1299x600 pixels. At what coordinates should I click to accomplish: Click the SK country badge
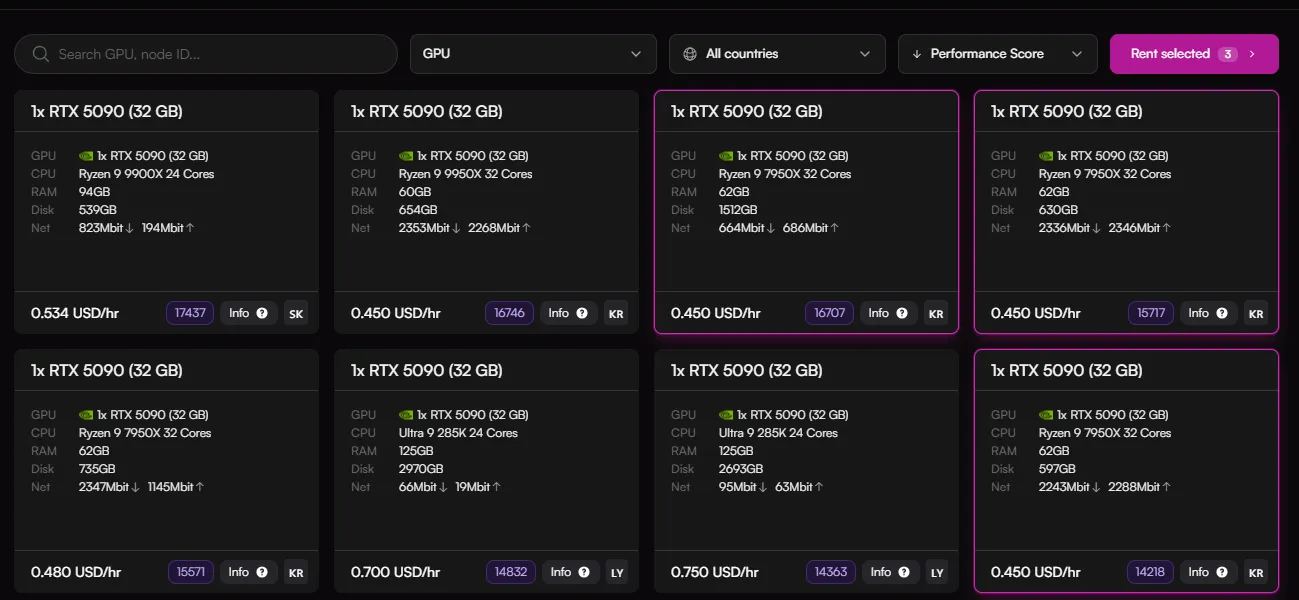pyautogui.click(x=296, y=313)
